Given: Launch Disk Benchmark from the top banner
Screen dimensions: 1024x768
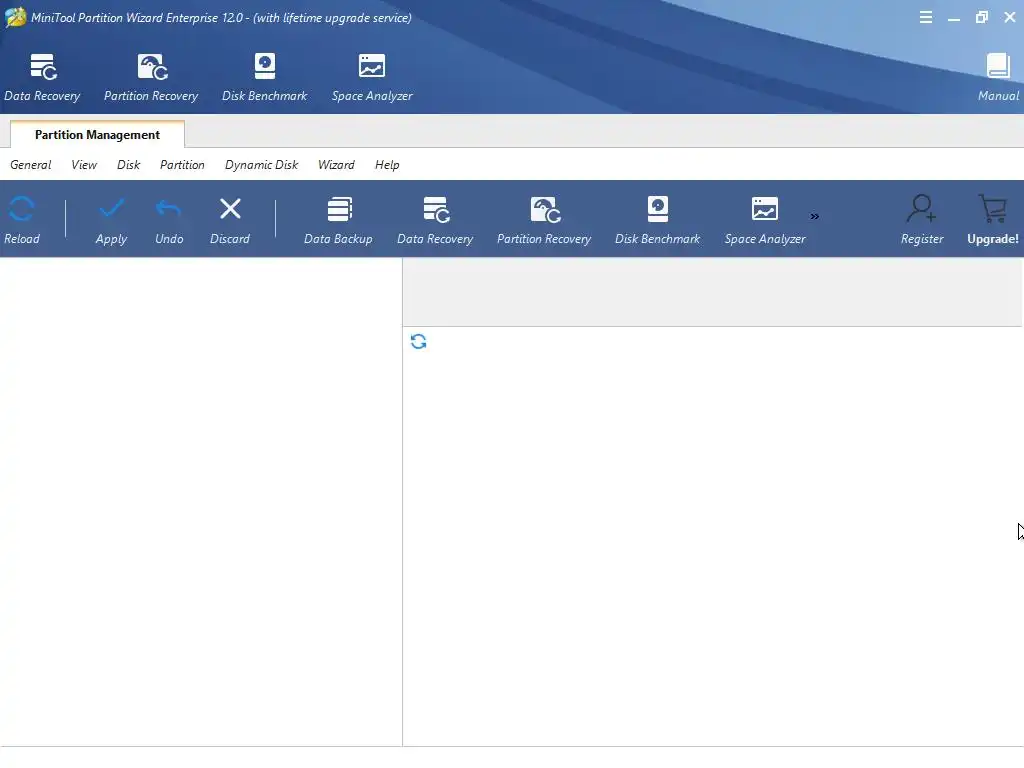Looking at the screenshot, I should click(264, 78).
